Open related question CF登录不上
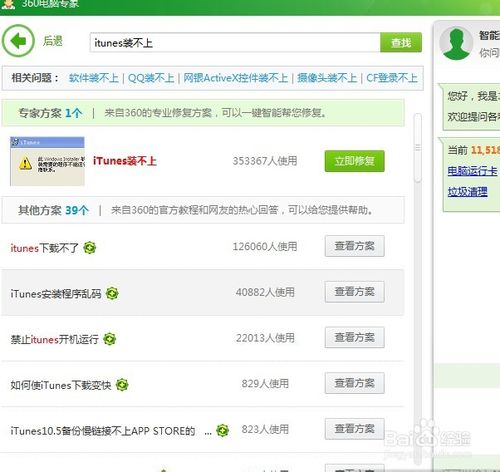The width and height of the screenshot is (500, 472). coord(392,78)
